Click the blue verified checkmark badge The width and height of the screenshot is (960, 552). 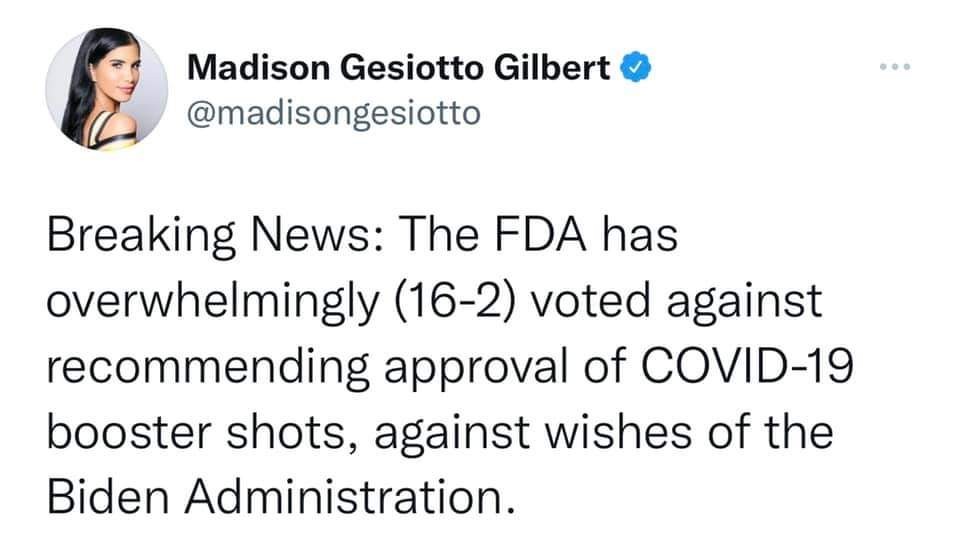[638, 69]
